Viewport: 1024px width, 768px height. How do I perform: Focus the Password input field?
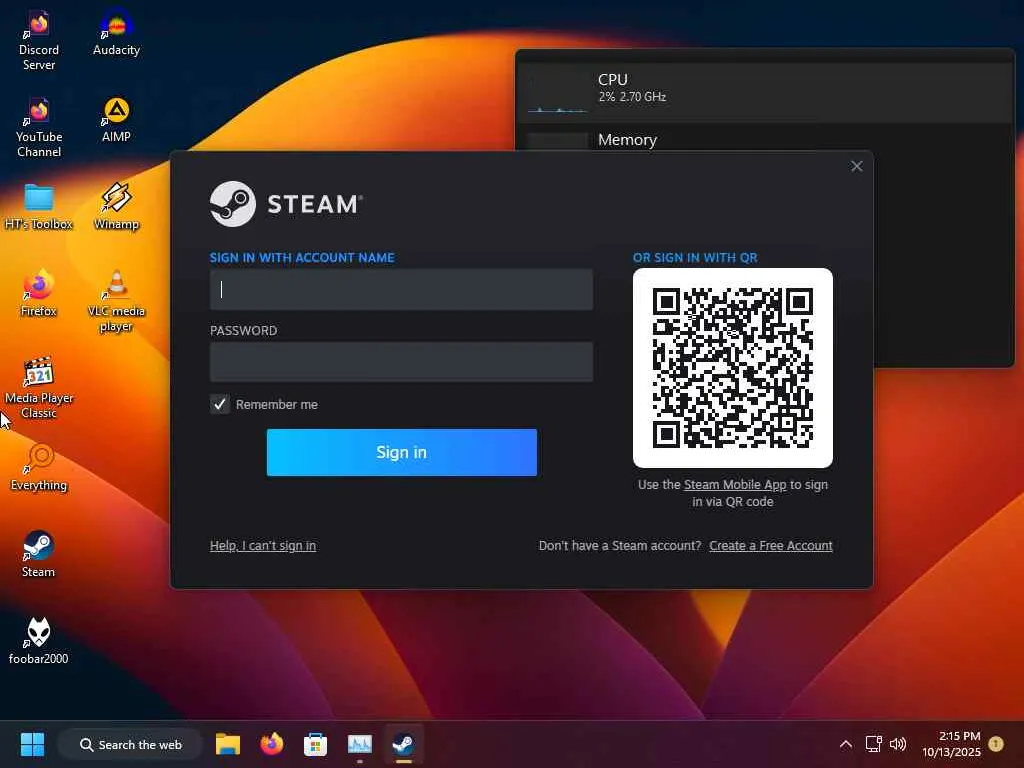401,362
